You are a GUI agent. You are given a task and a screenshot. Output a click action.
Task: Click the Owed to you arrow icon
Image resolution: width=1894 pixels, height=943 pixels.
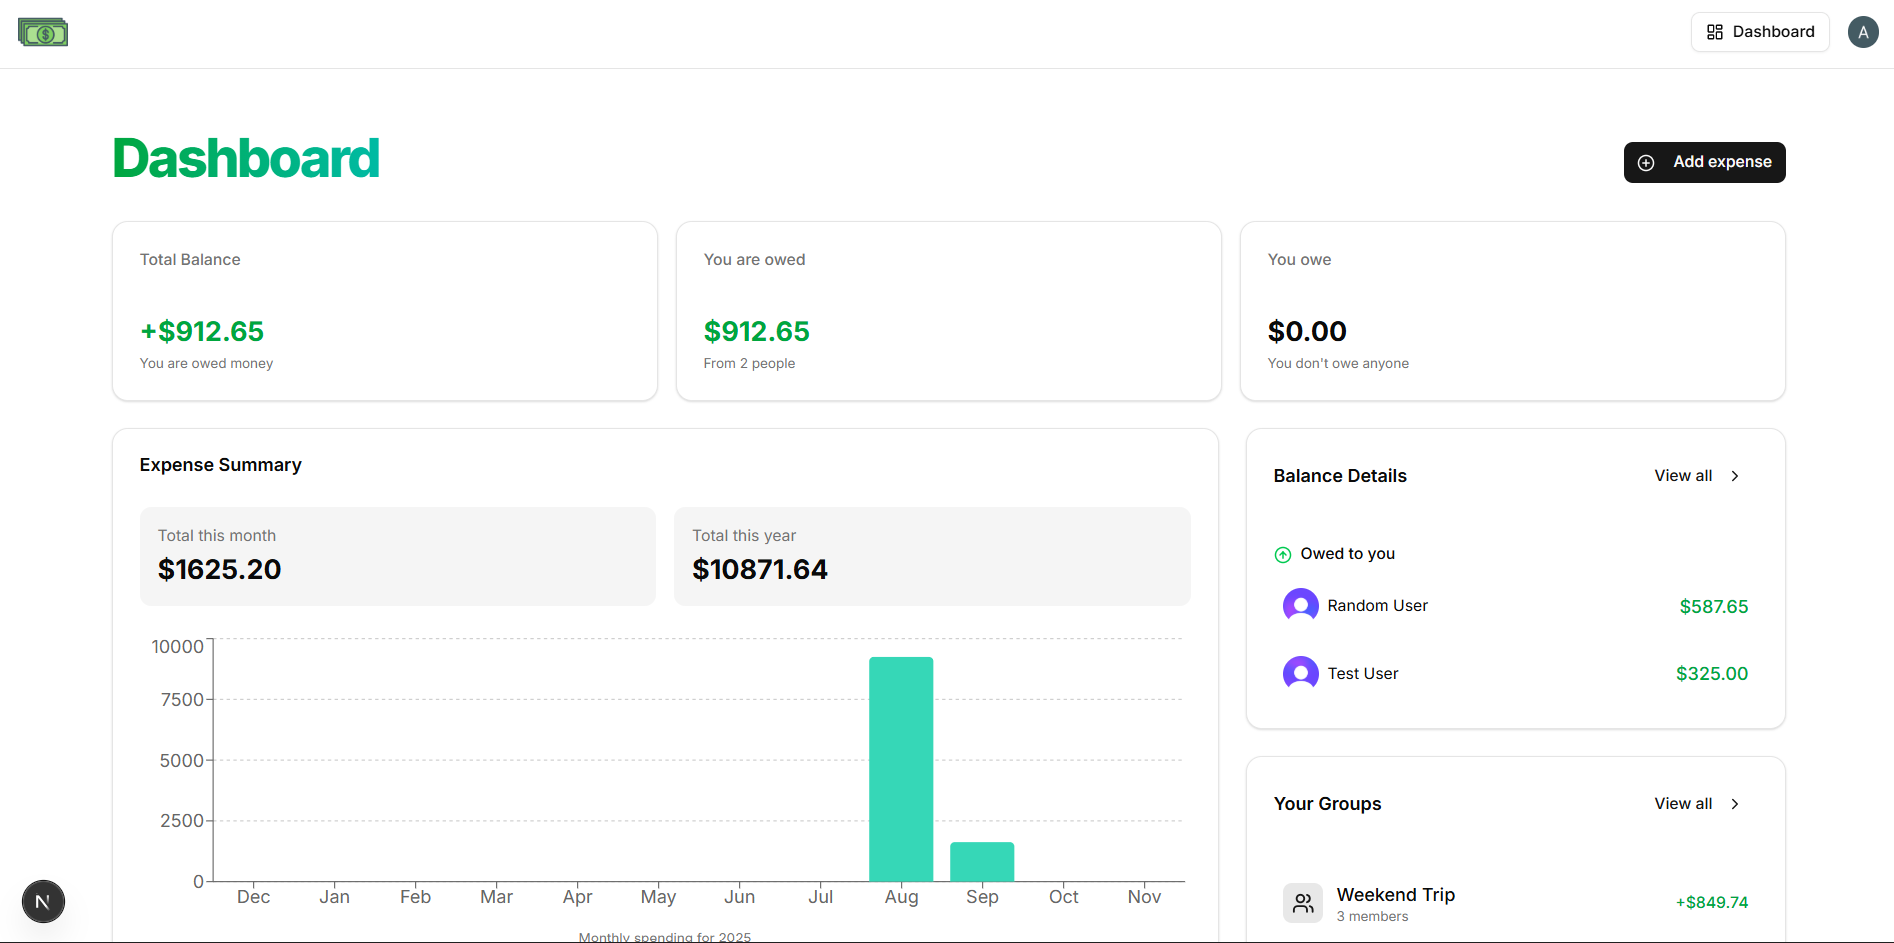coord(1282,554)
